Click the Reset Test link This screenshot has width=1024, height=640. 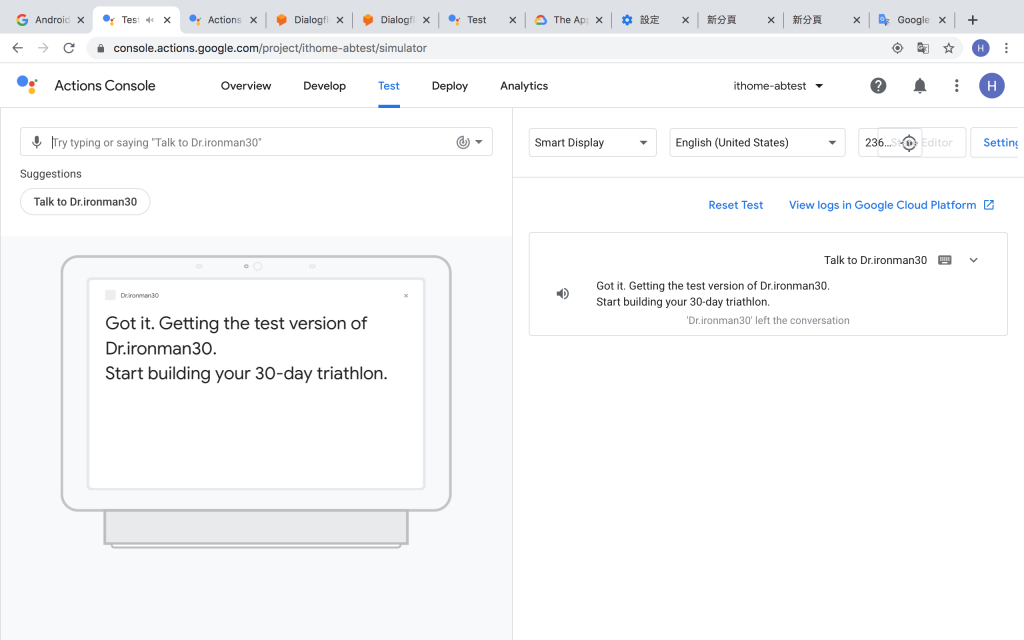point(735,205)
